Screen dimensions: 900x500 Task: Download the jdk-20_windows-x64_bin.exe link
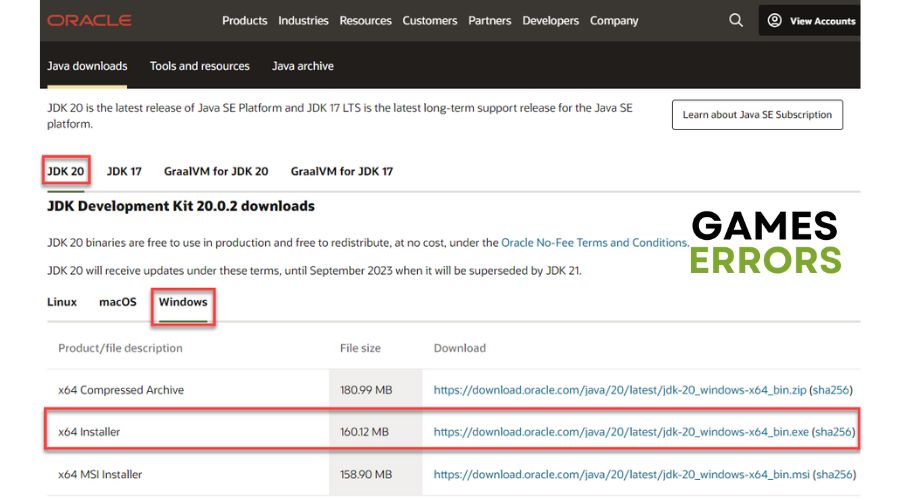[x=621, y=432]
